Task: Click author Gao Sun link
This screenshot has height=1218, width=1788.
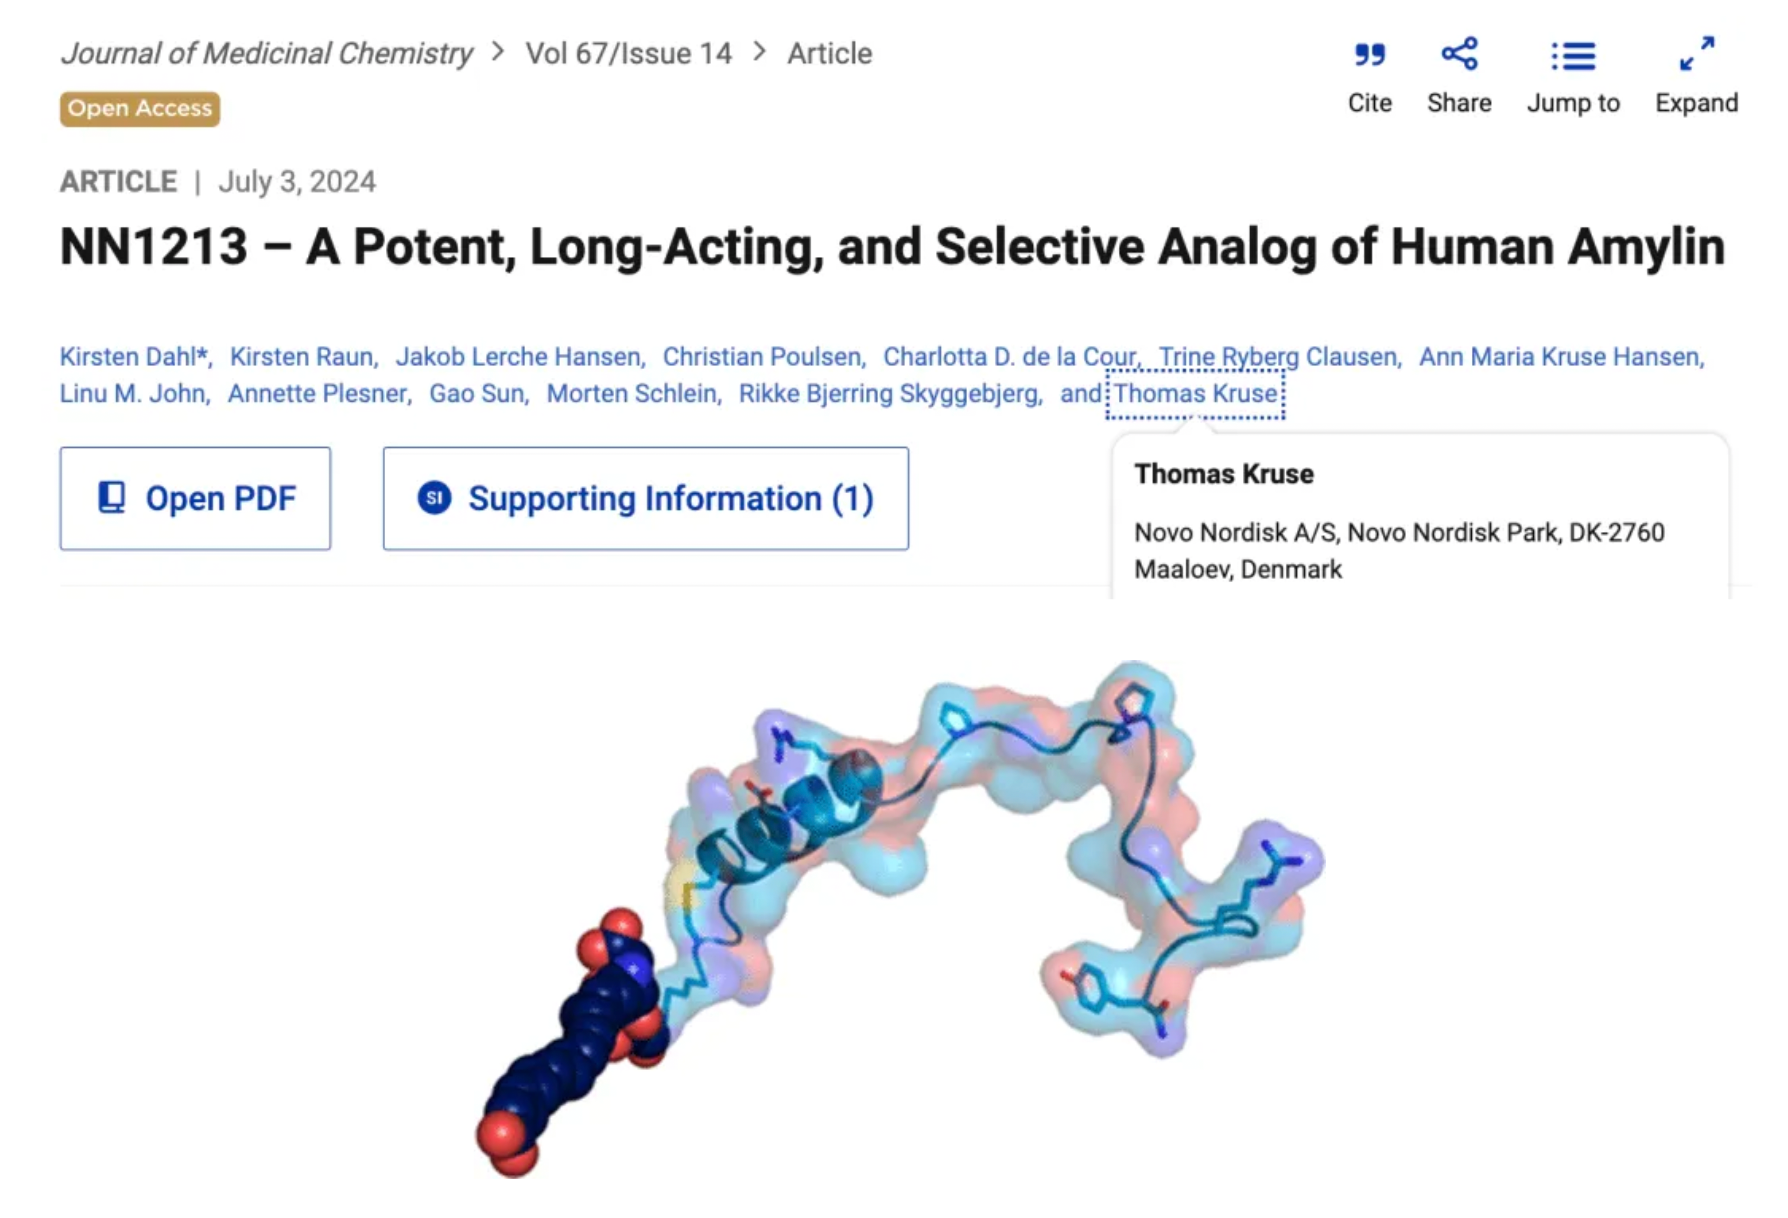Action: (476, 394)
